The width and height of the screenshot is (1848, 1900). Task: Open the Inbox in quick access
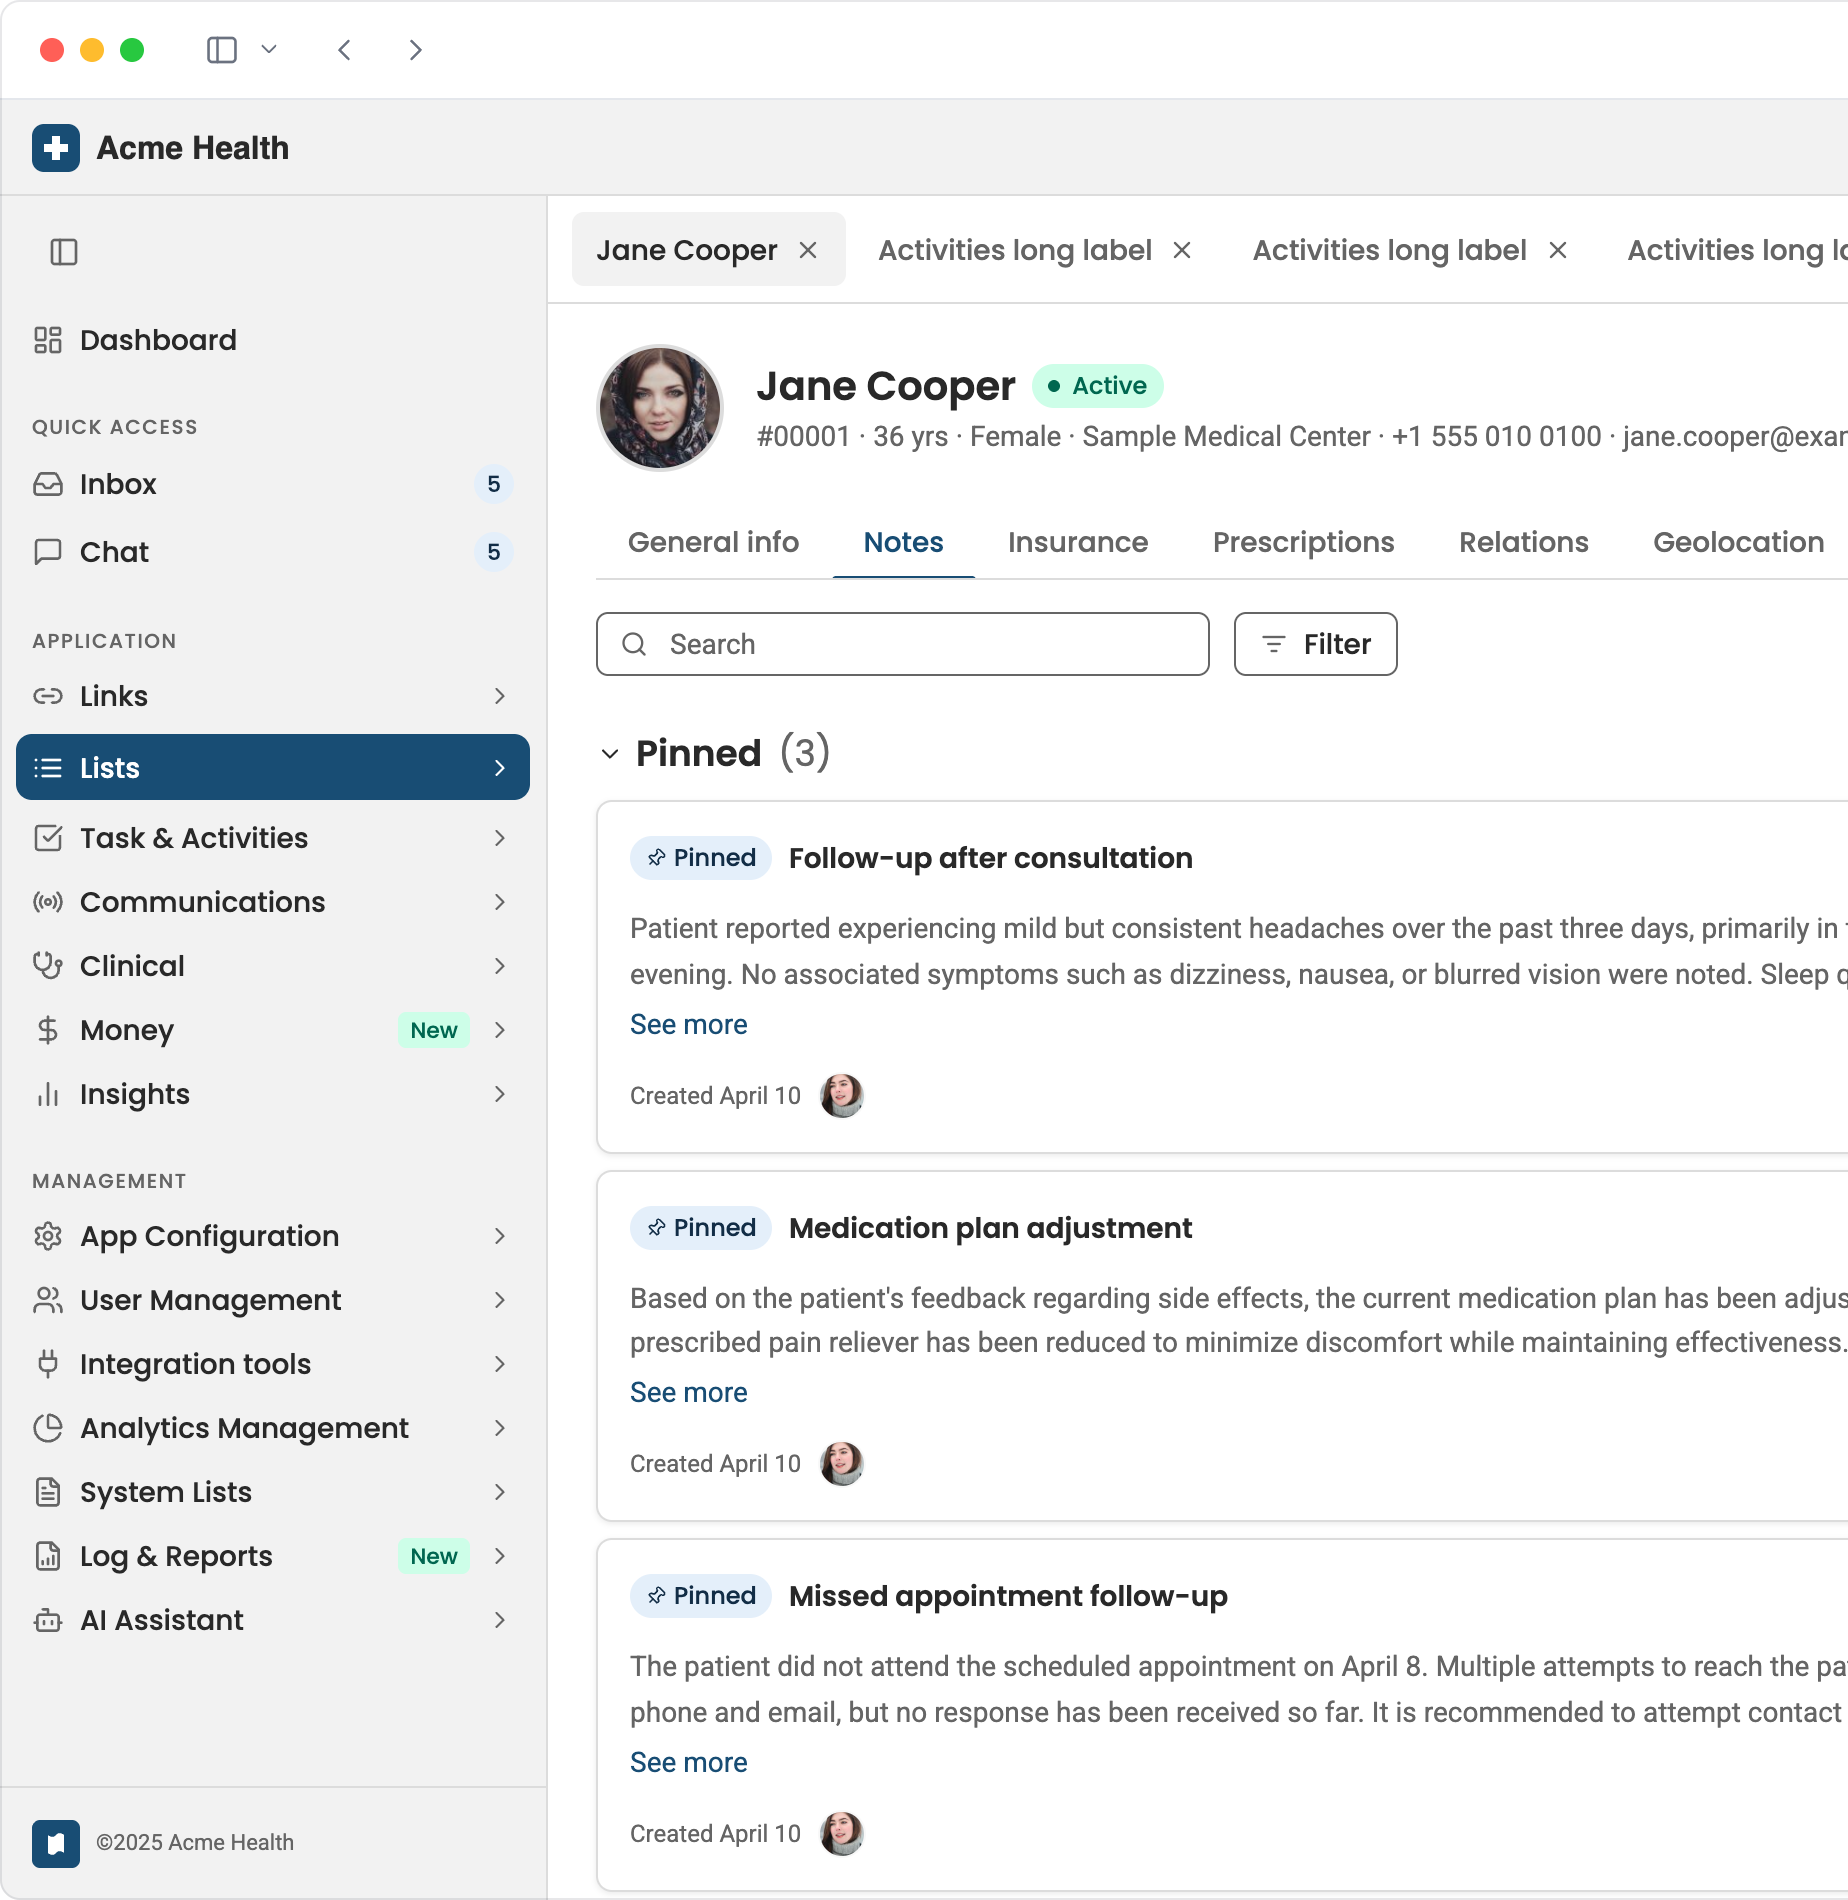(x=272, y=484)
